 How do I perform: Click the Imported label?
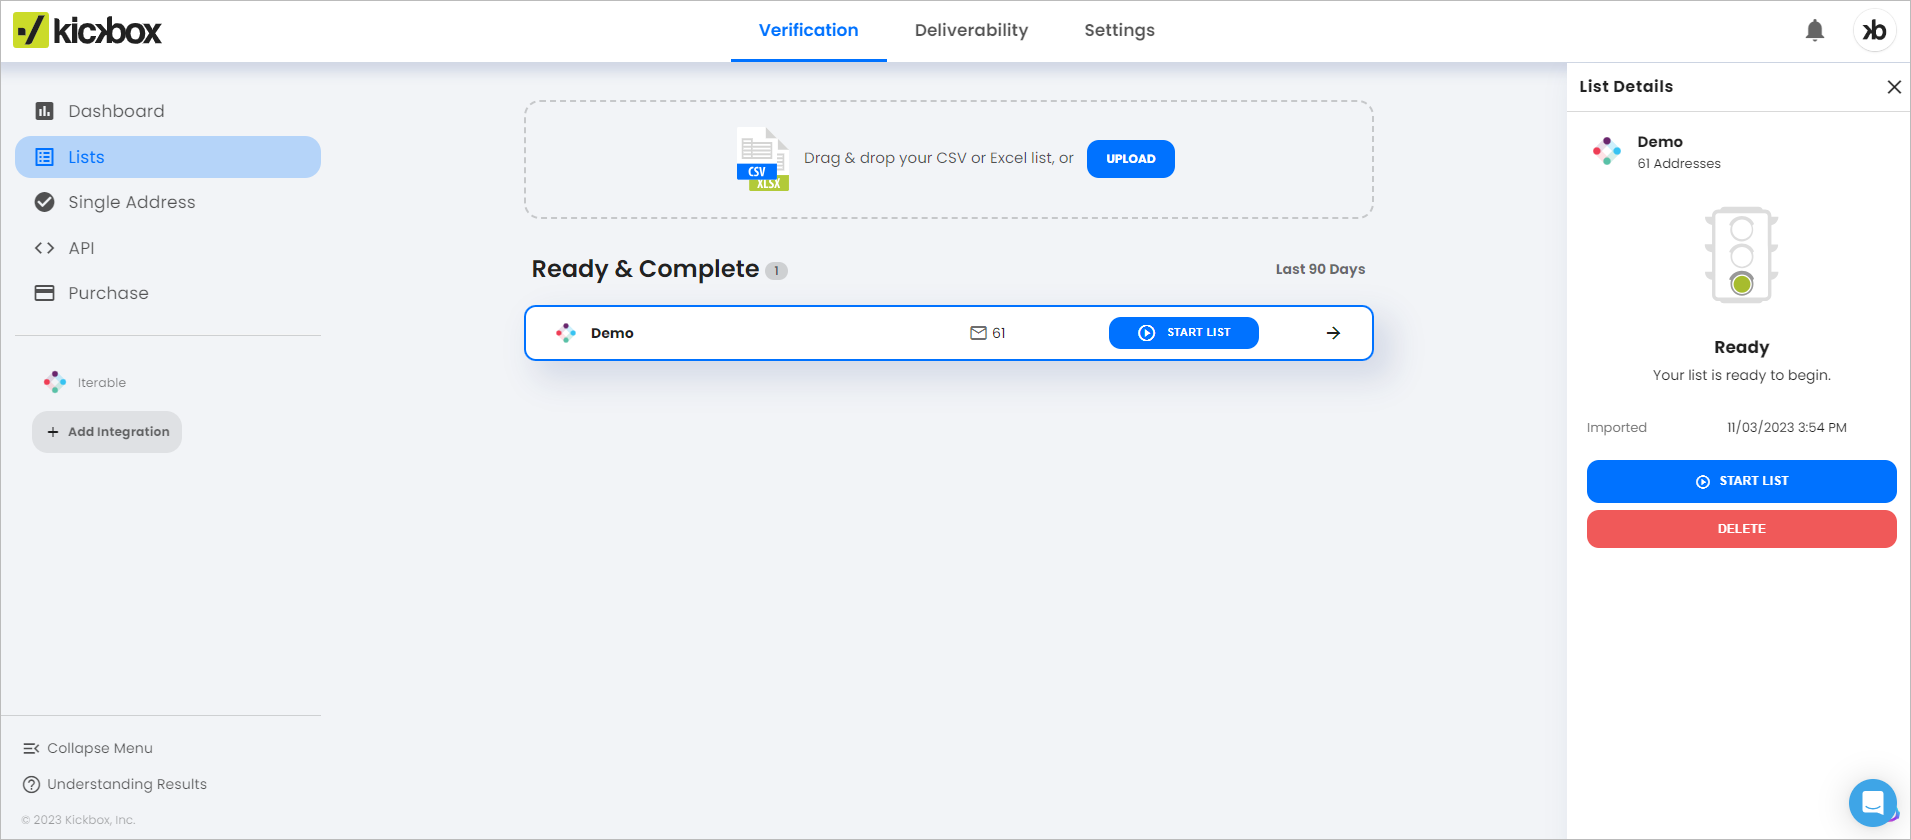1616,427
